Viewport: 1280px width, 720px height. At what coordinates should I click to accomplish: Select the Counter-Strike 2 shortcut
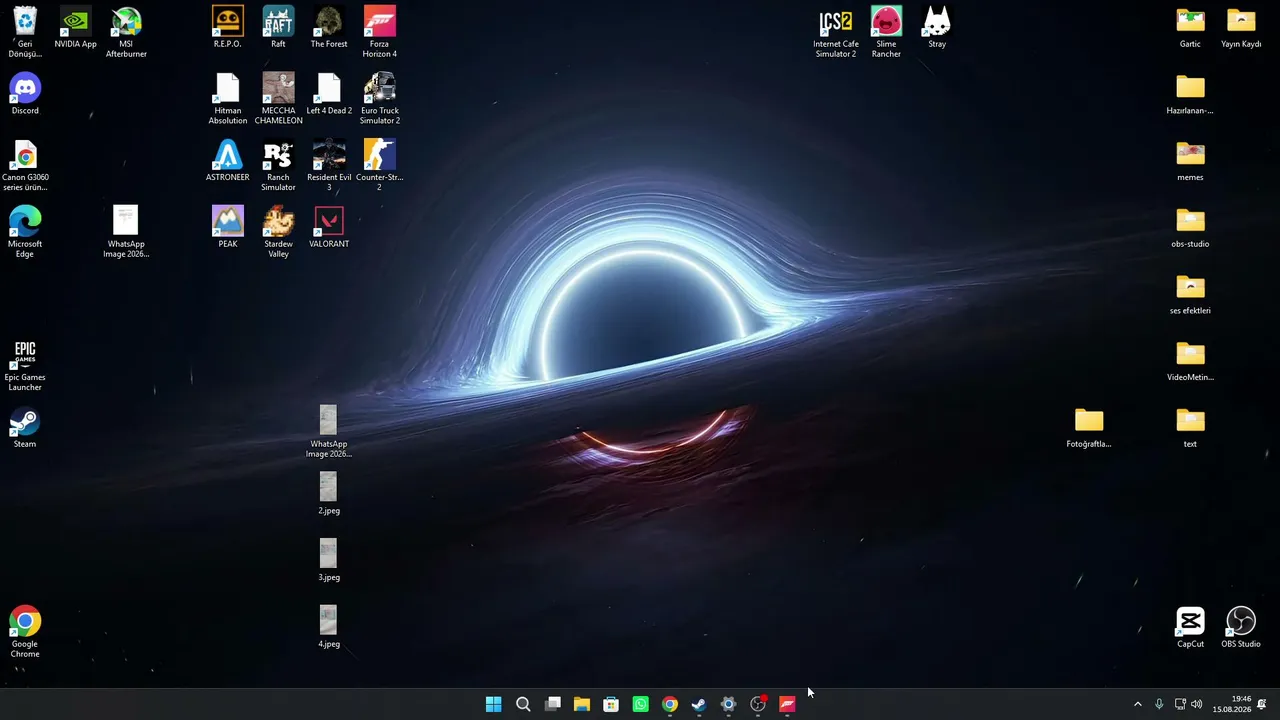379,165
